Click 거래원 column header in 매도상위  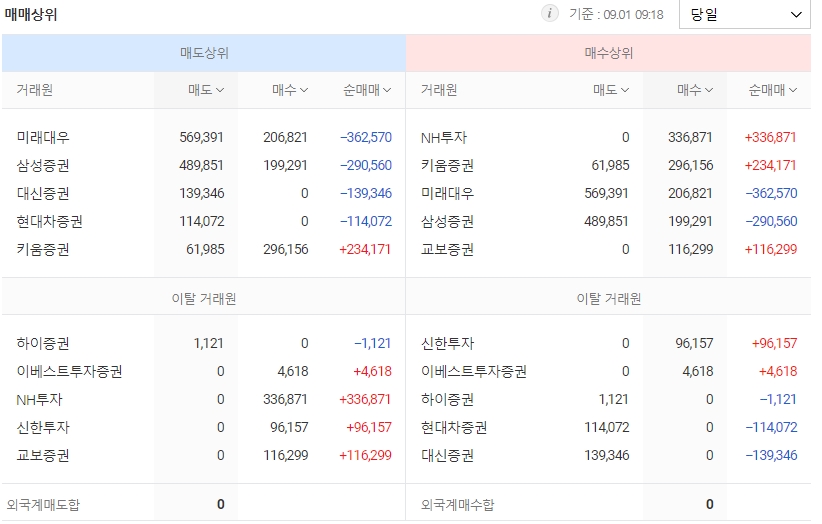(x=35, y=90)
